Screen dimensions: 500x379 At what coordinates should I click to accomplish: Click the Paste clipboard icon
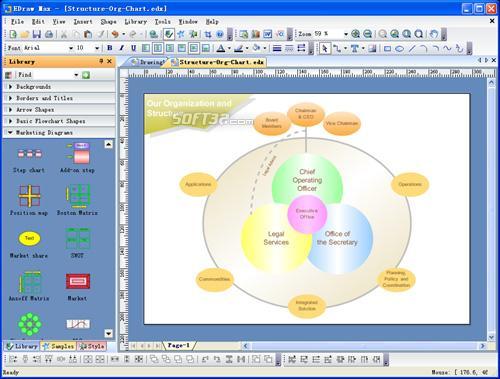pos(88,34)
